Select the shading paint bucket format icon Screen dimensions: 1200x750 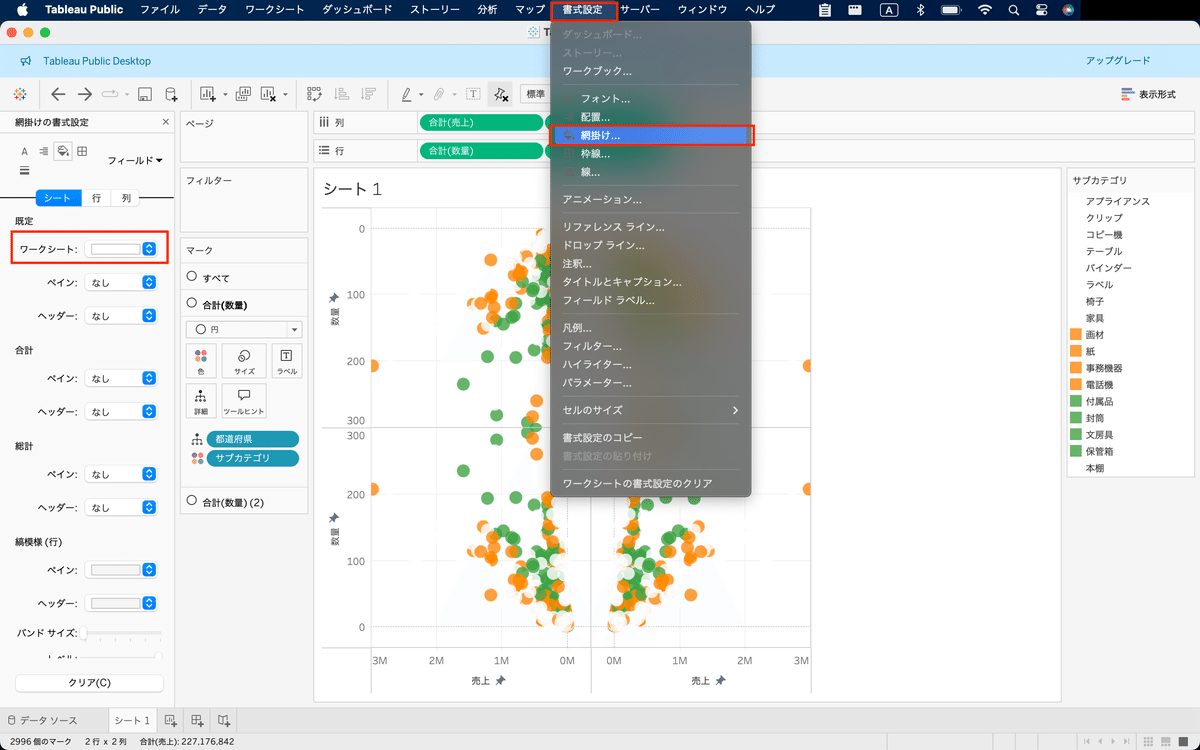coord(62,151)
